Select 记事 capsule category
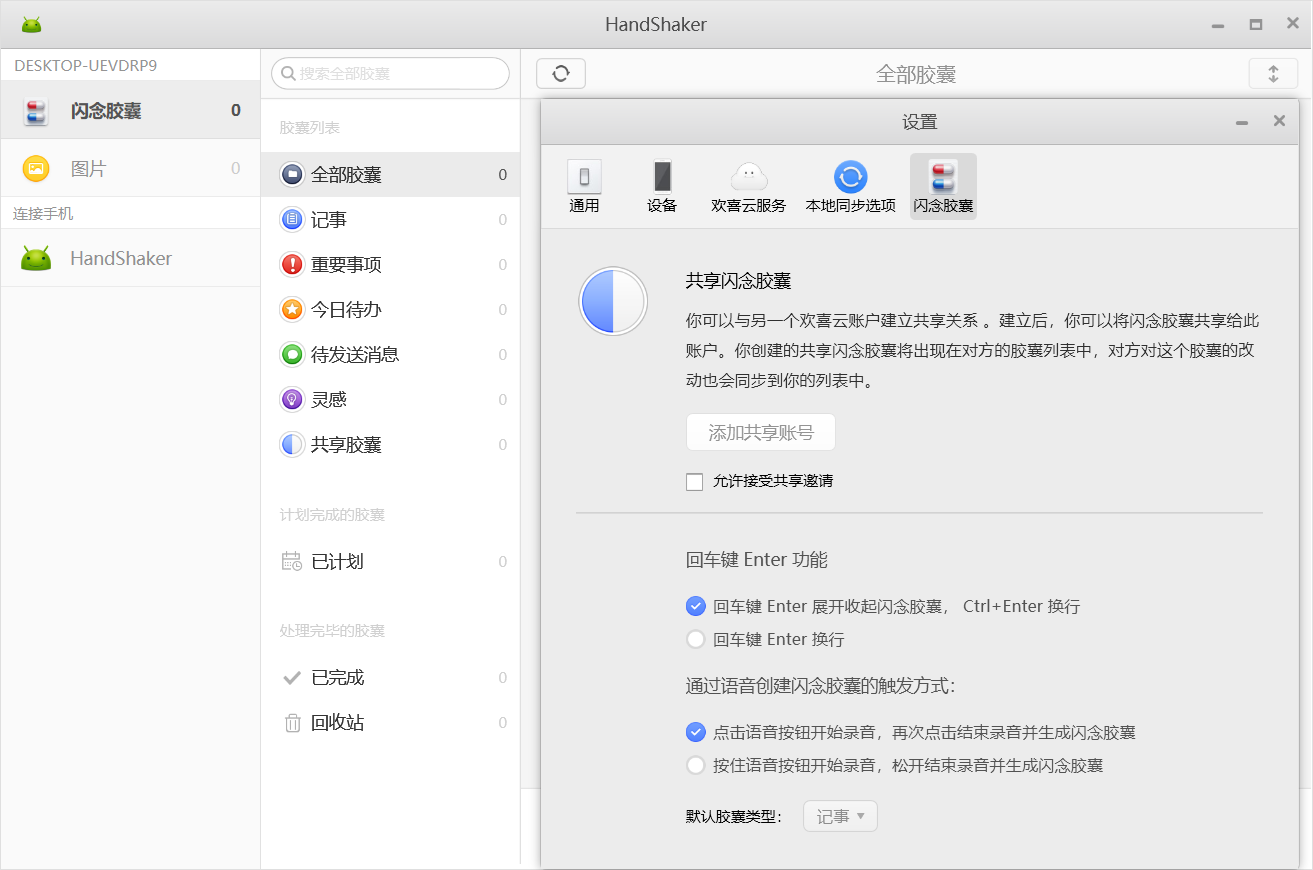1313x870 pixels. [x=390, y=220]
